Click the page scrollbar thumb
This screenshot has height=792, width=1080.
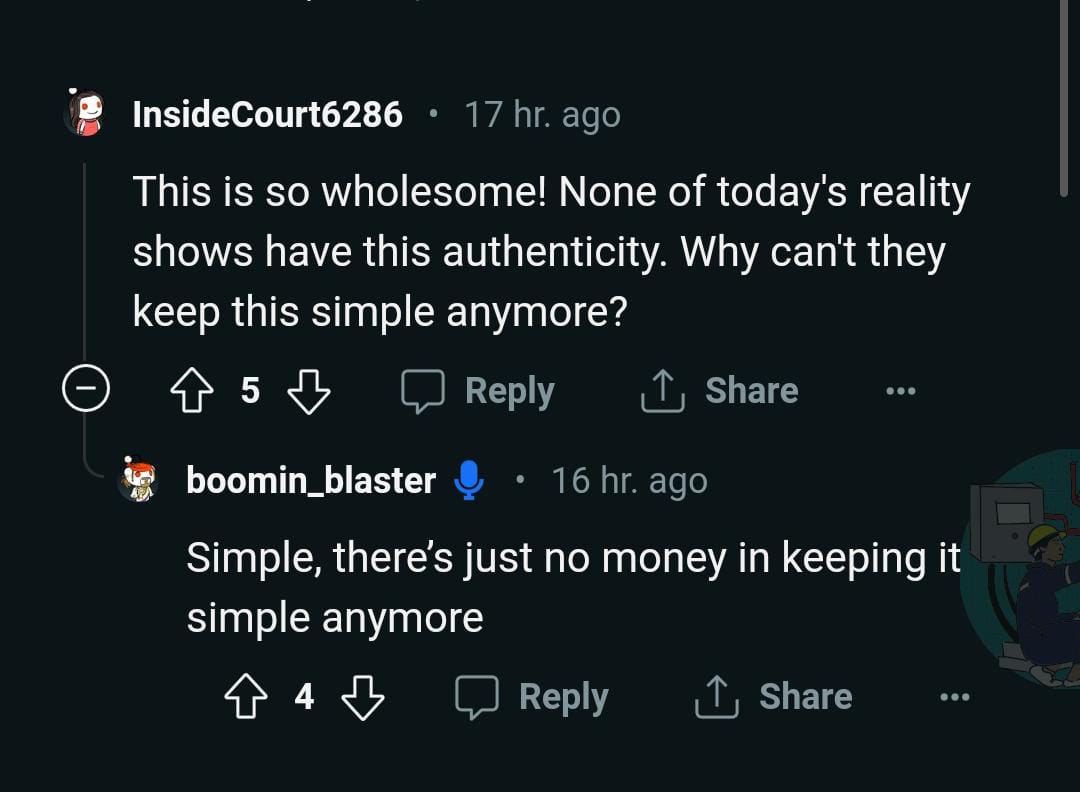tap(1064, 95)
